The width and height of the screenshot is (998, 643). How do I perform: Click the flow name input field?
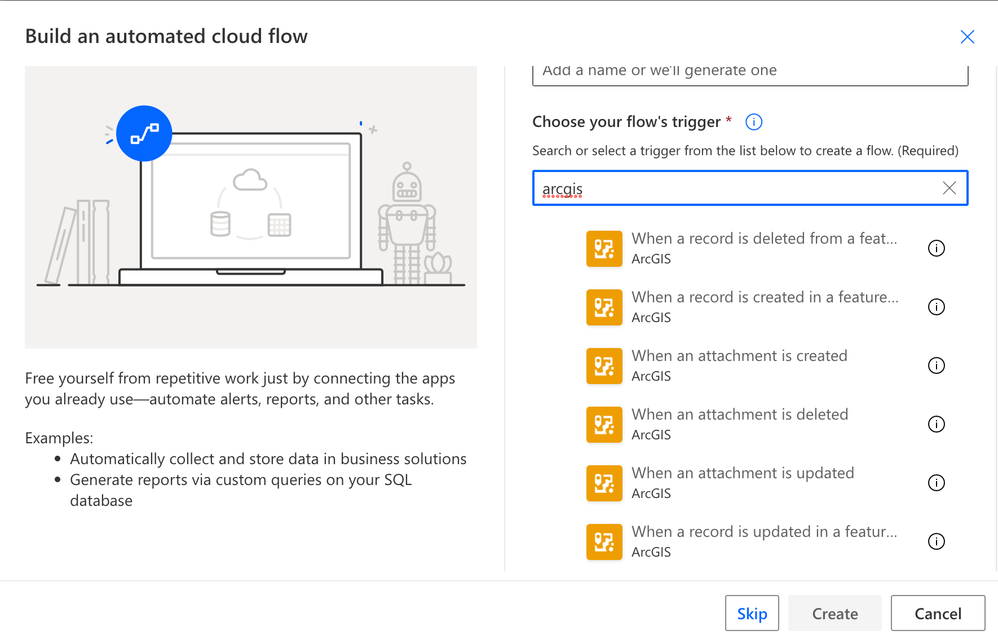click(x=750, y=72)
